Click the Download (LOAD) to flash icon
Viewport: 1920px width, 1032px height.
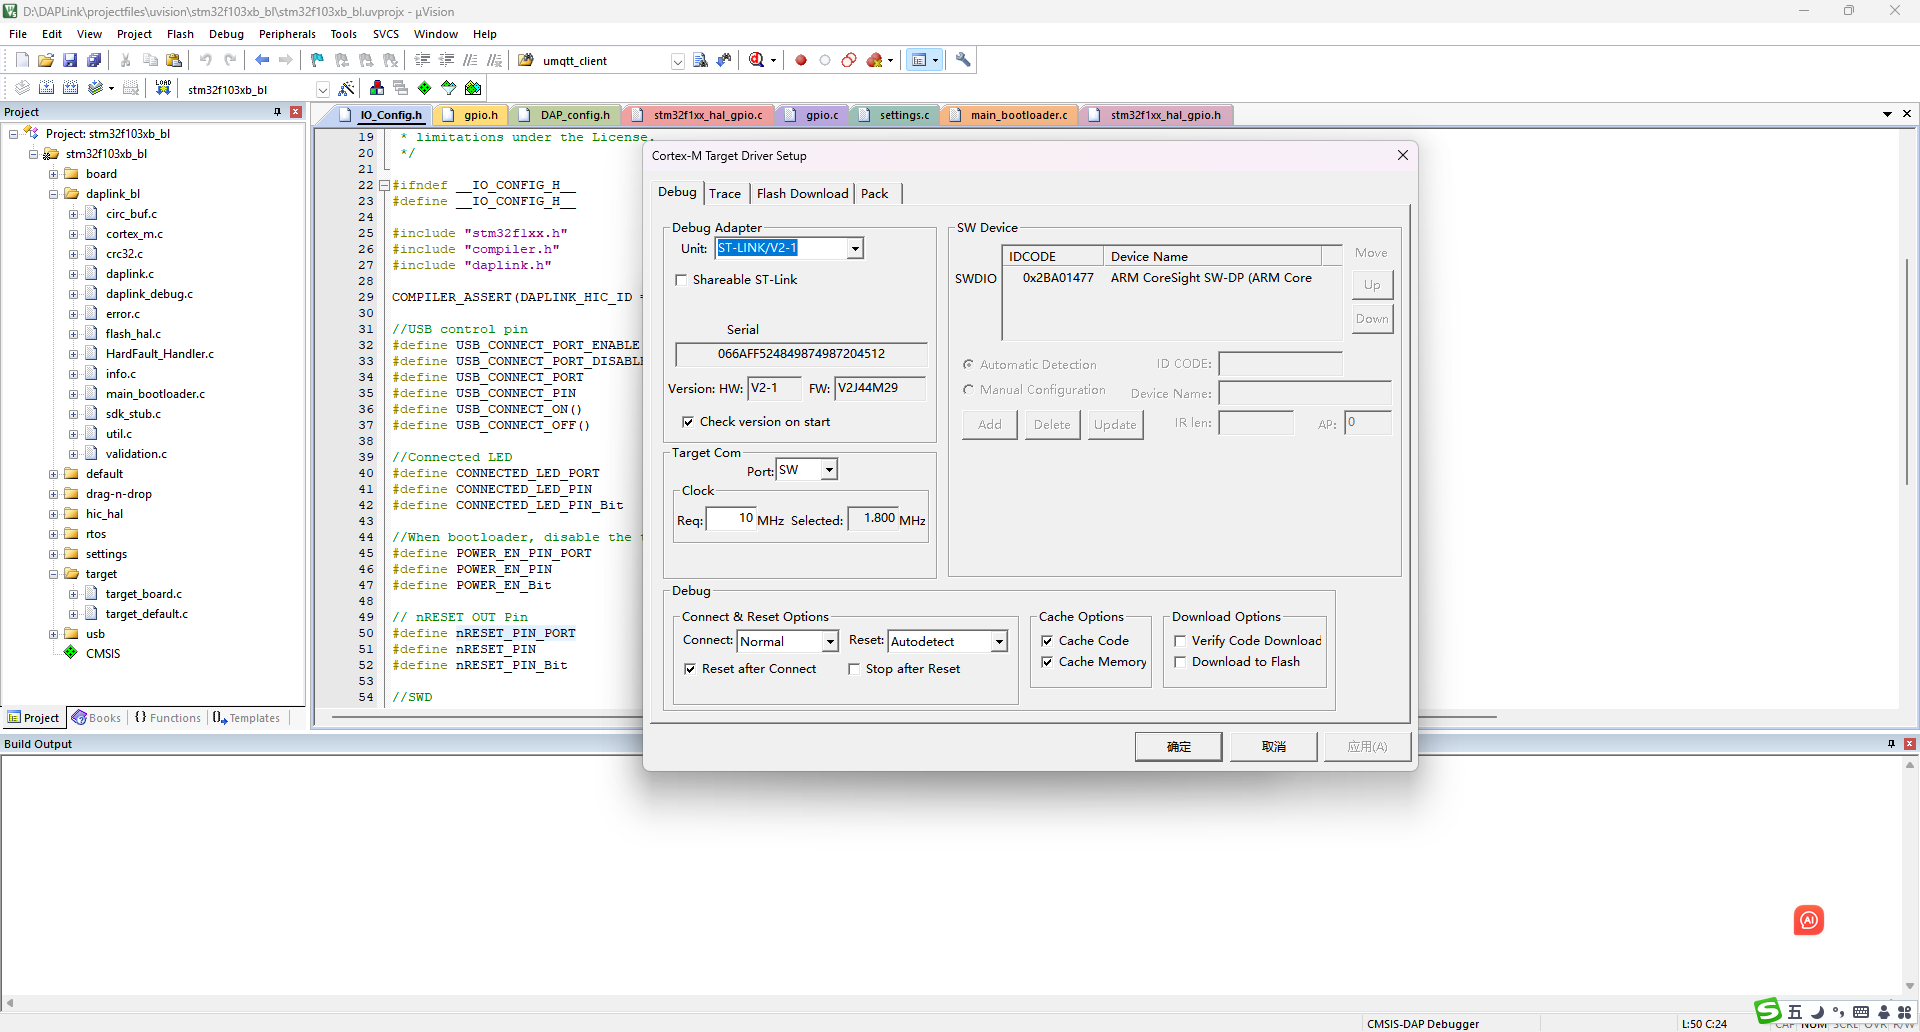coord(163,88)
